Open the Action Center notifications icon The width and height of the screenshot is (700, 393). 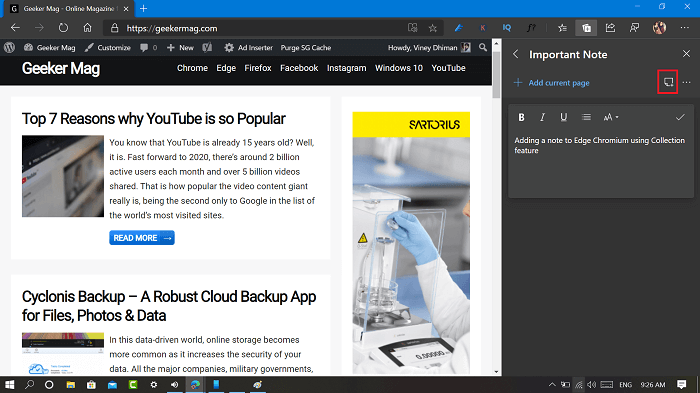(x=682, y=385)
